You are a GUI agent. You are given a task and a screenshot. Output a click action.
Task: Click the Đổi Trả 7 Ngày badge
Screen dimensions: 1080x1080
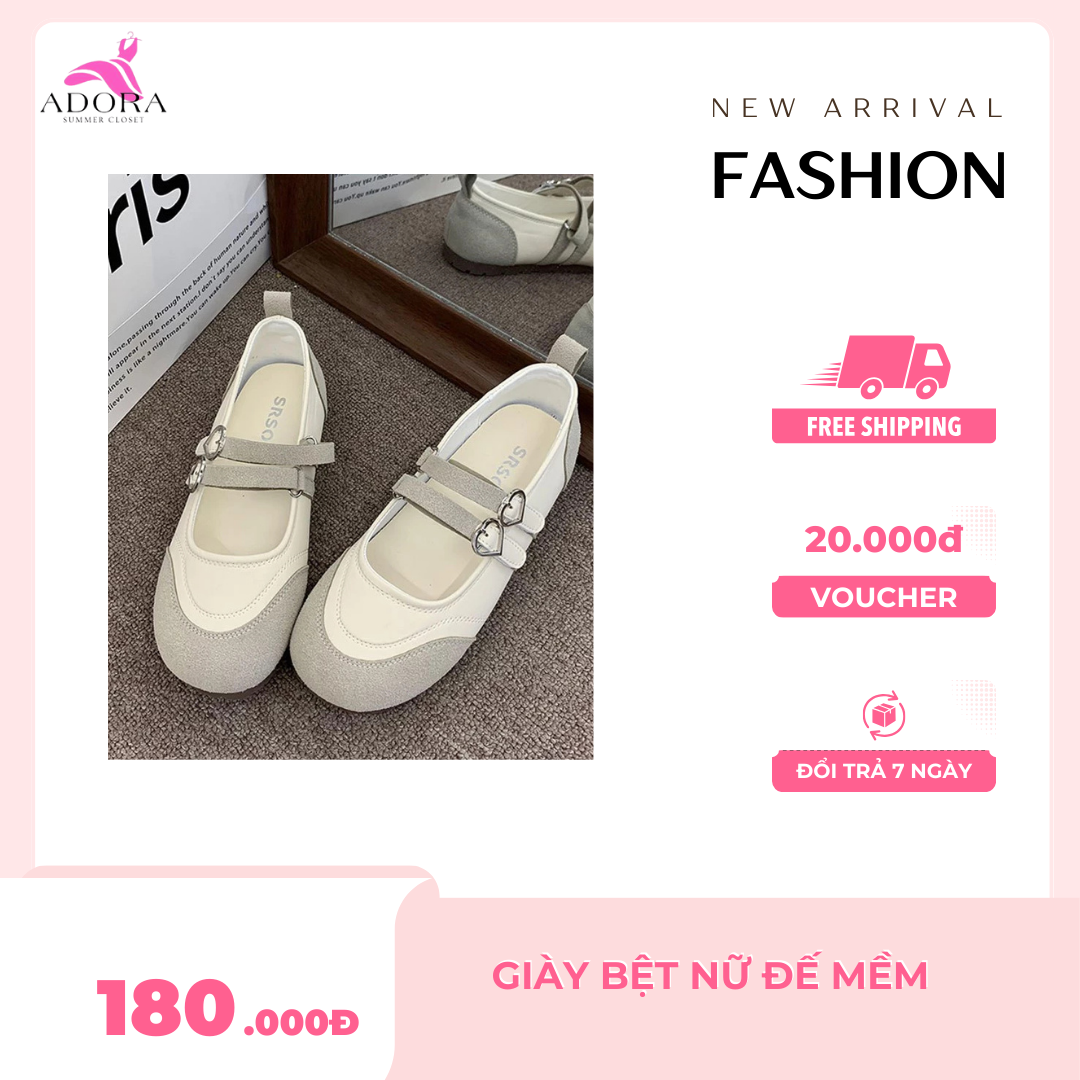click(x=884, y=771)
